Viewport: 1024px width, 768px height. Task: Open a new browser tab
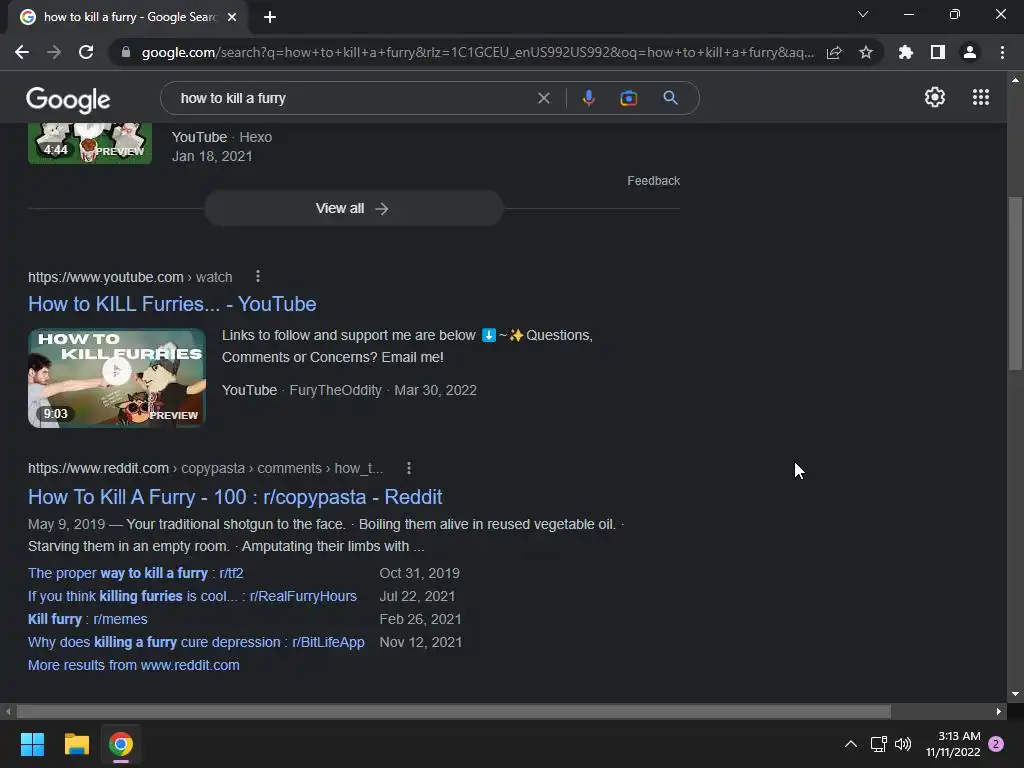(x=270, y=17)
